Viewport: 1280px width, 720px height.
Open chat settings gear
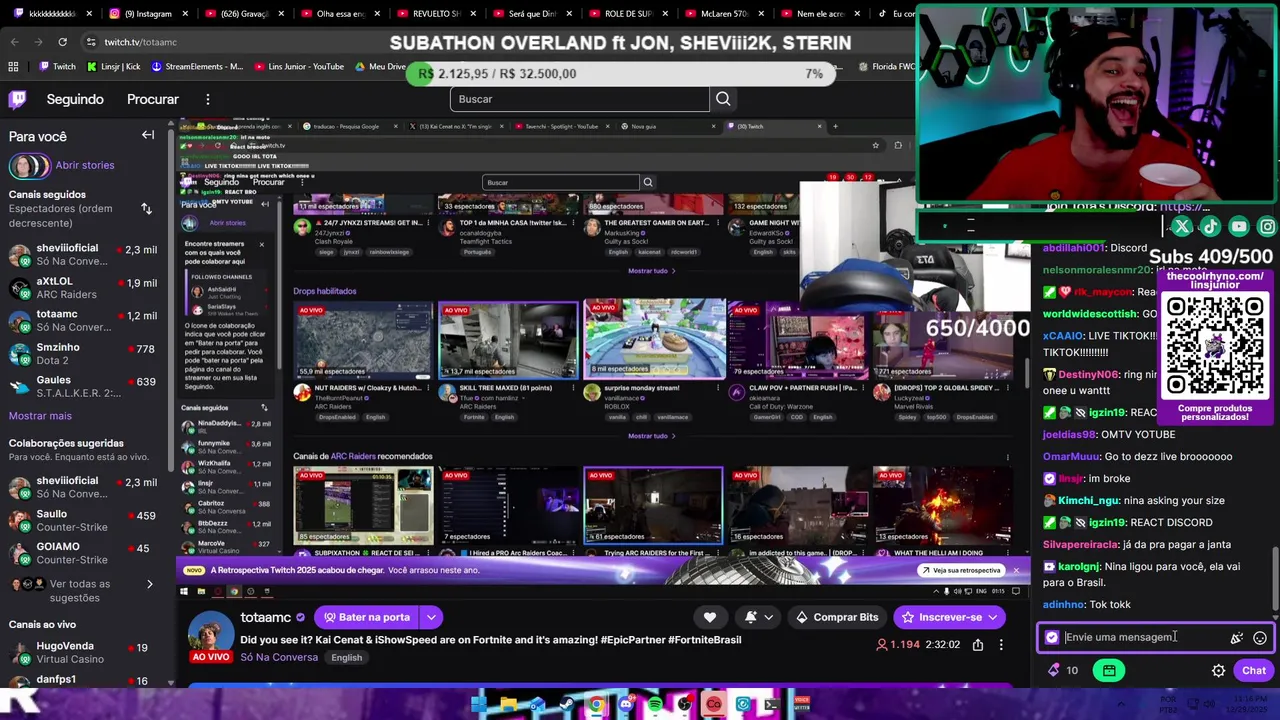click(x=1218, y=671)
